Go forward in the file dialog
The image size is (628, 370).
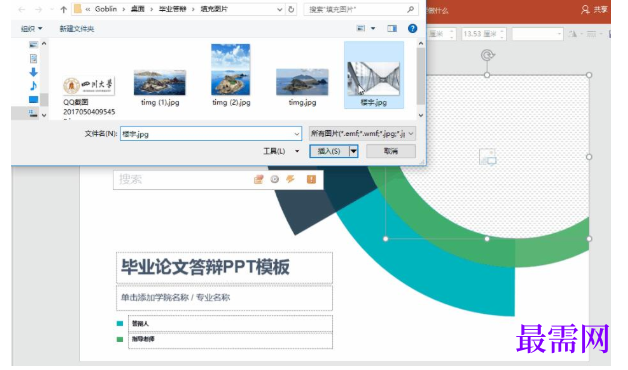tap(38, 9)
